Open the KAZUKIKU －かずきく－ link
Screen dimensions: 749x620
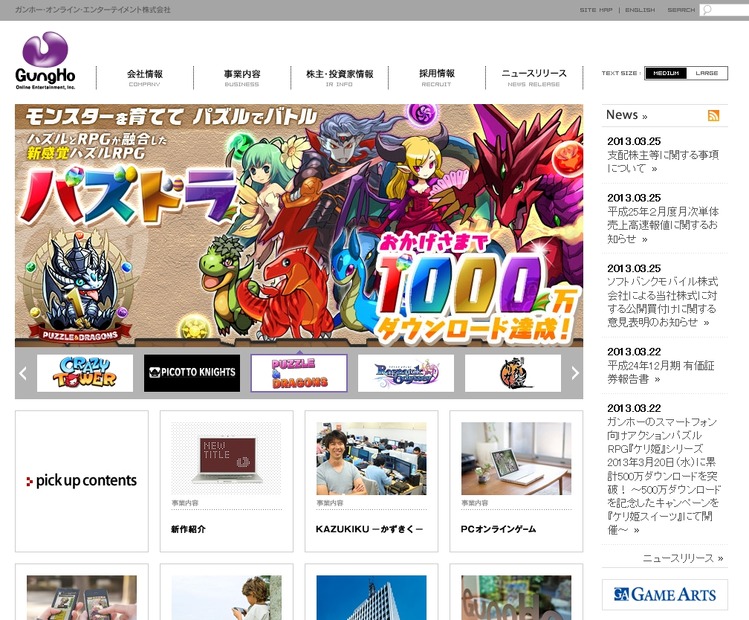tap(369, 529)
